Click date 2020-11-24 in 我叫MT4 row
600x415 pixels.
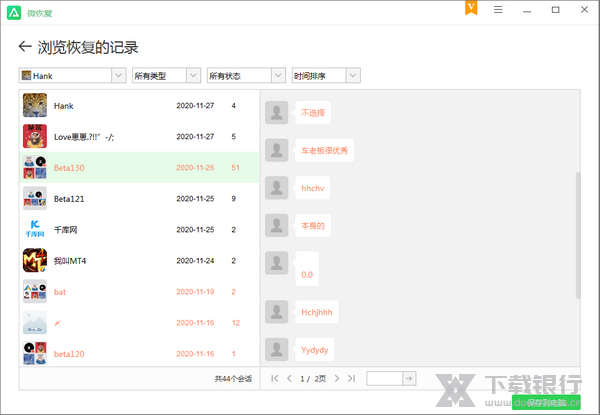(x=195, y=260)
